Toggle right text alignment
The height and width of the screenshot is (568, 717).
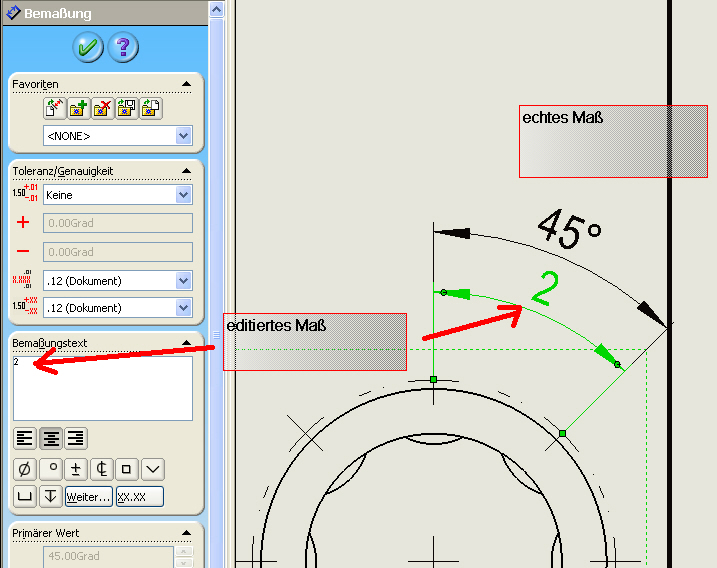point(75,438)
